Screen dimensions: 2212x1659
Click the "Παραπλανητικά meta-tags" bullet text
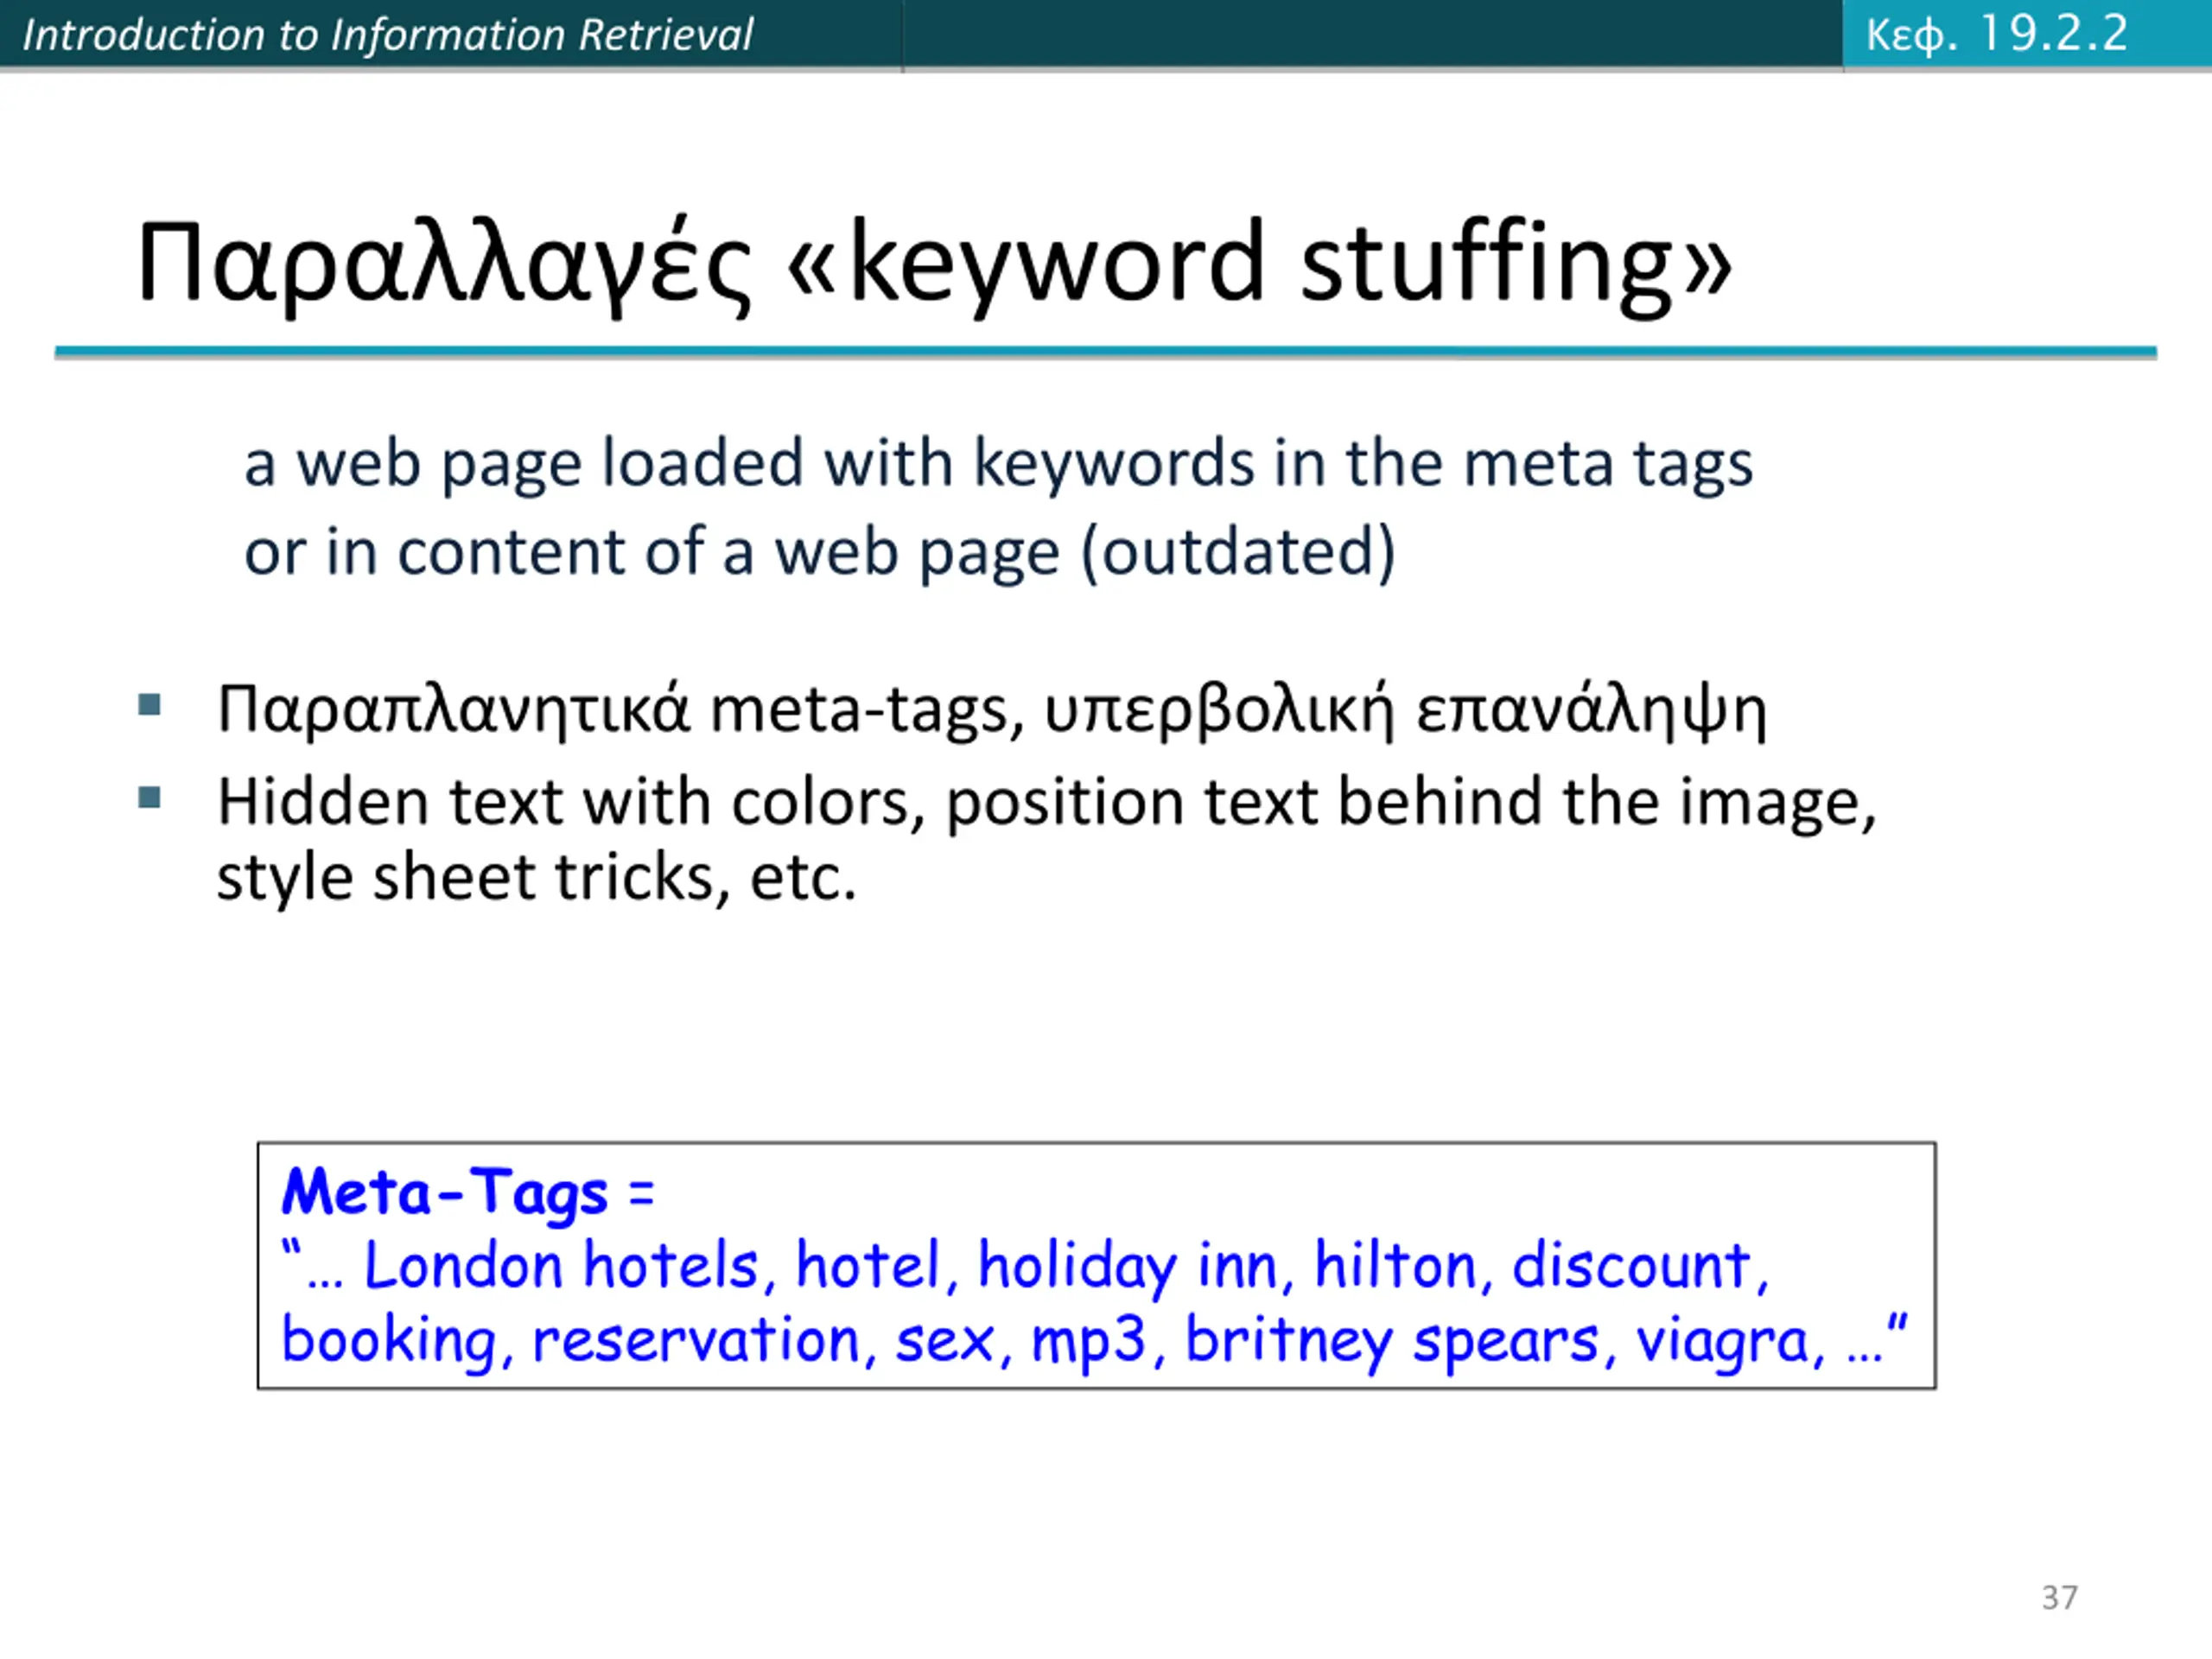[x=620, y=710]
